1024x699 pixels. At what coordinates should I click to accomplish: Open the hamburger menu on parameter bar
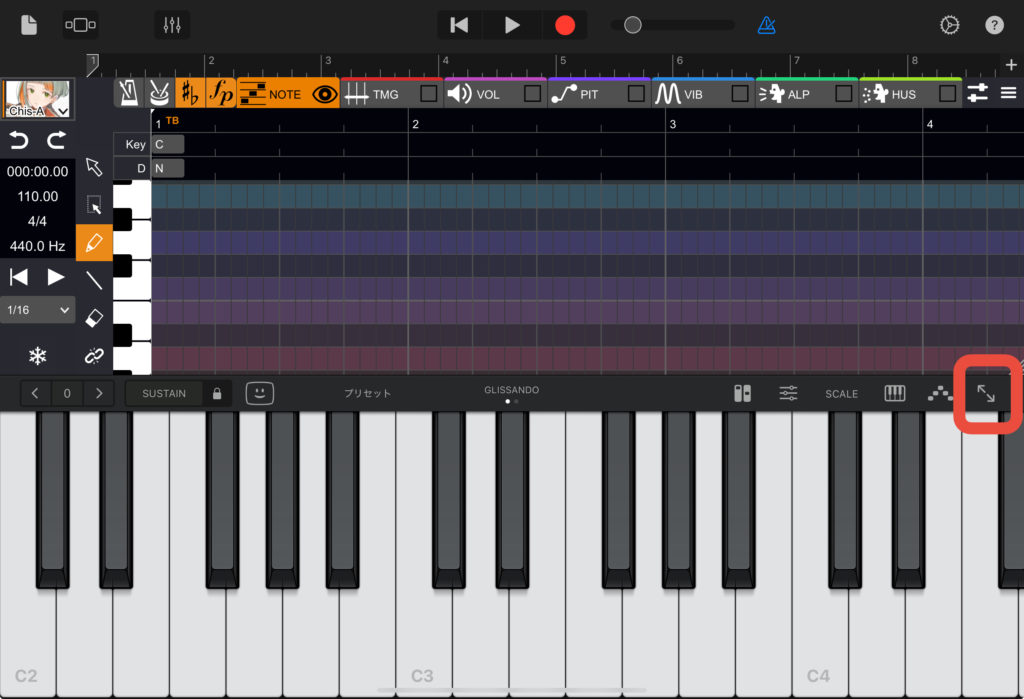pyautogui.click(x=1008, y=93)
